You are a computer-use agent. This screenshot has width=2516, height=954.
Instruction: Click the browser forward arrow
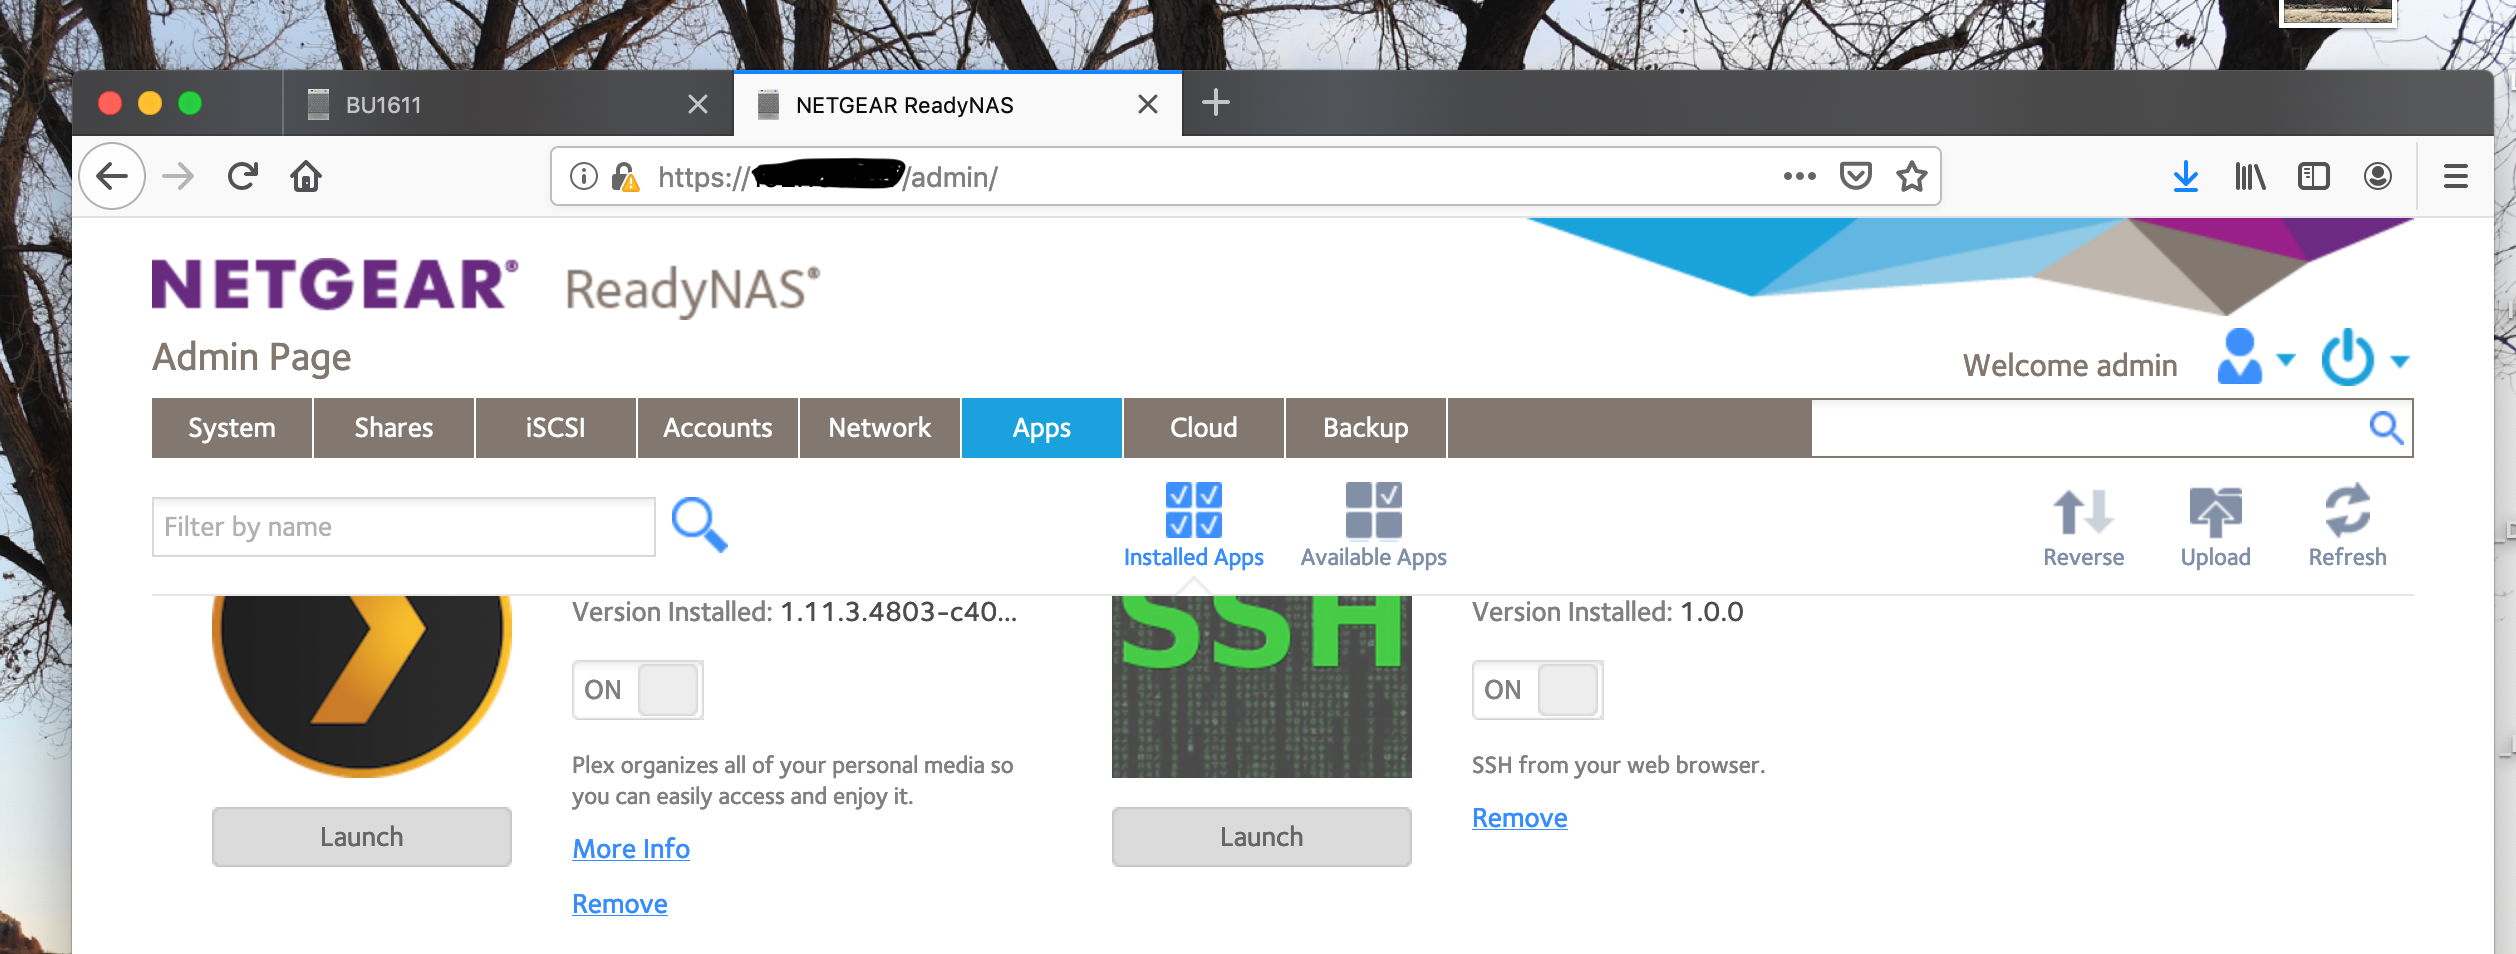click(x=178, y=177)
